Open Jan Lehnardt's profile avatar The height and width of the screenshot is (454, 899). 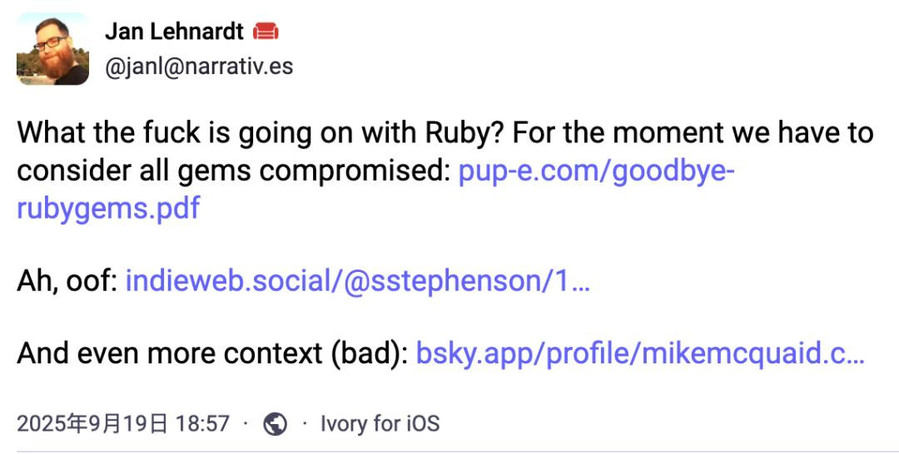pos(53,49)
